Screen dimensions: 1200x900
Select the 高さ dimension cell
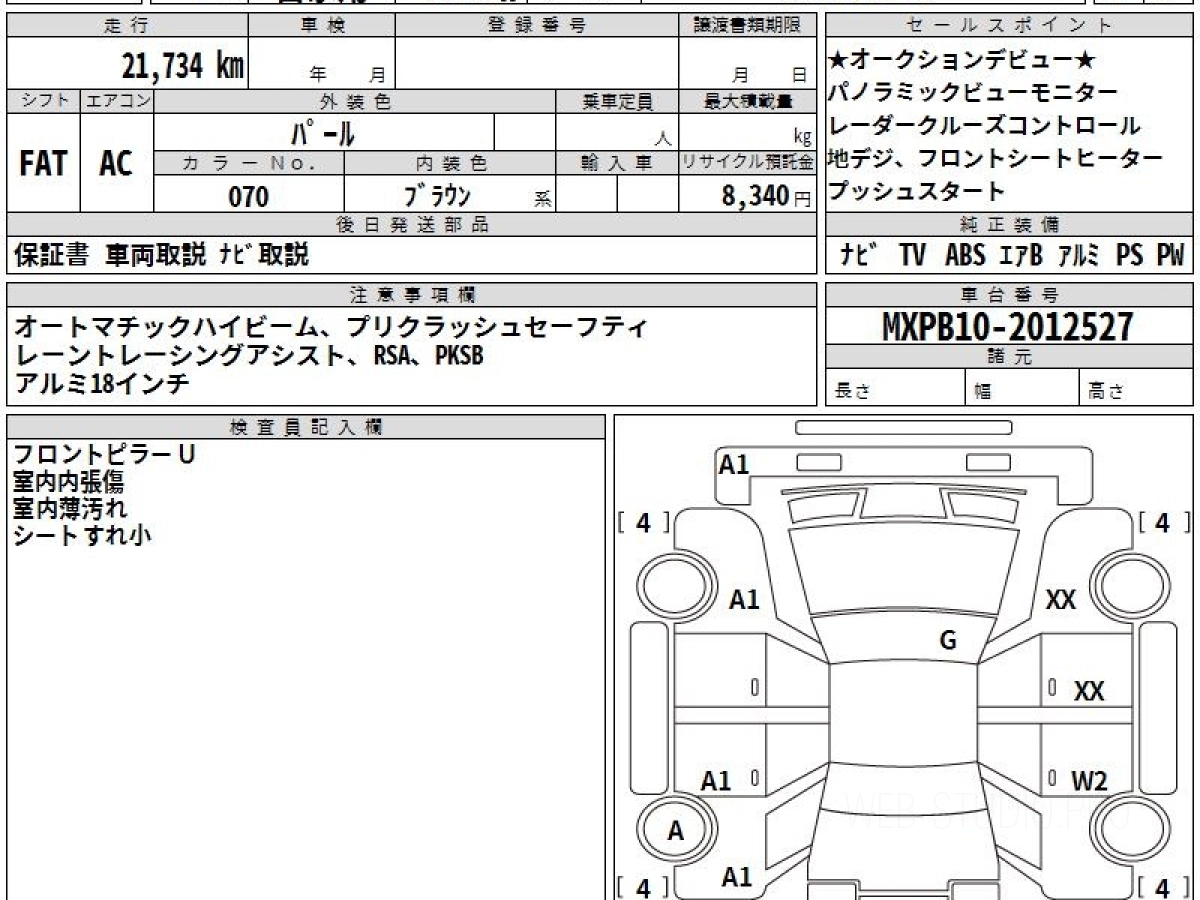pos(1137,388)
